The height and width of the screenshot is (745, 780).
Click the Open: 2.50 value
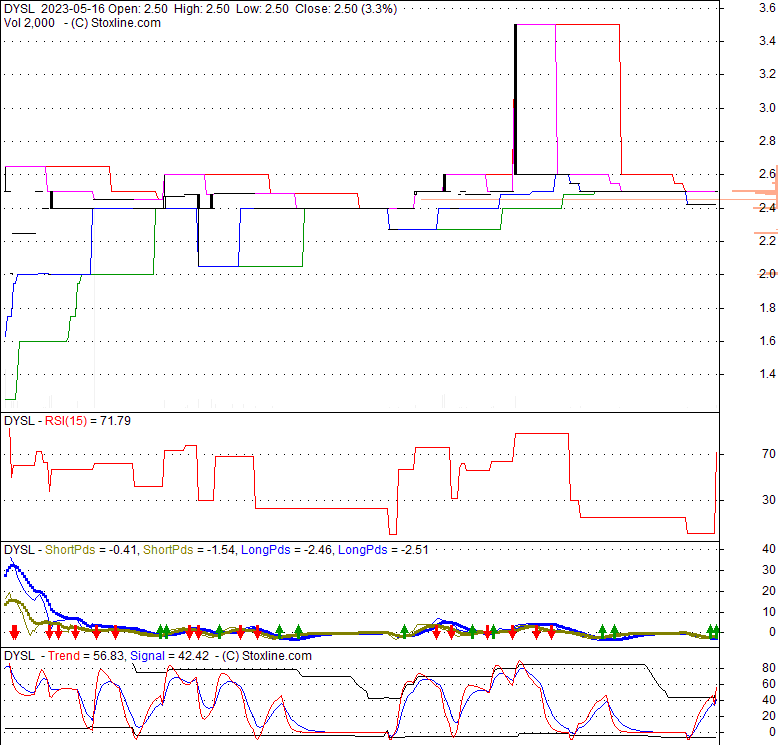coord(138,9)
